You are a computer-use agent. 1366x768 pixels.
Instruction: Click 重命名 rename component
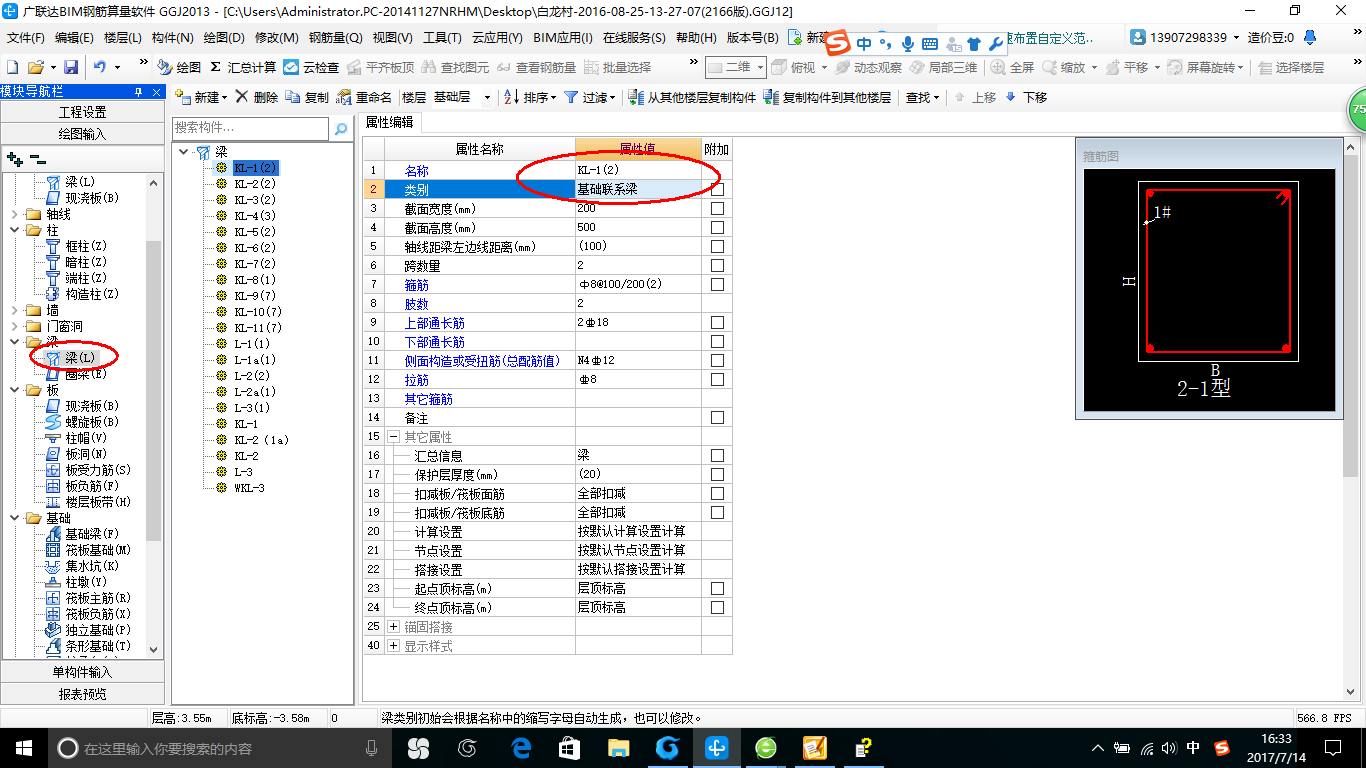[365, 97]
